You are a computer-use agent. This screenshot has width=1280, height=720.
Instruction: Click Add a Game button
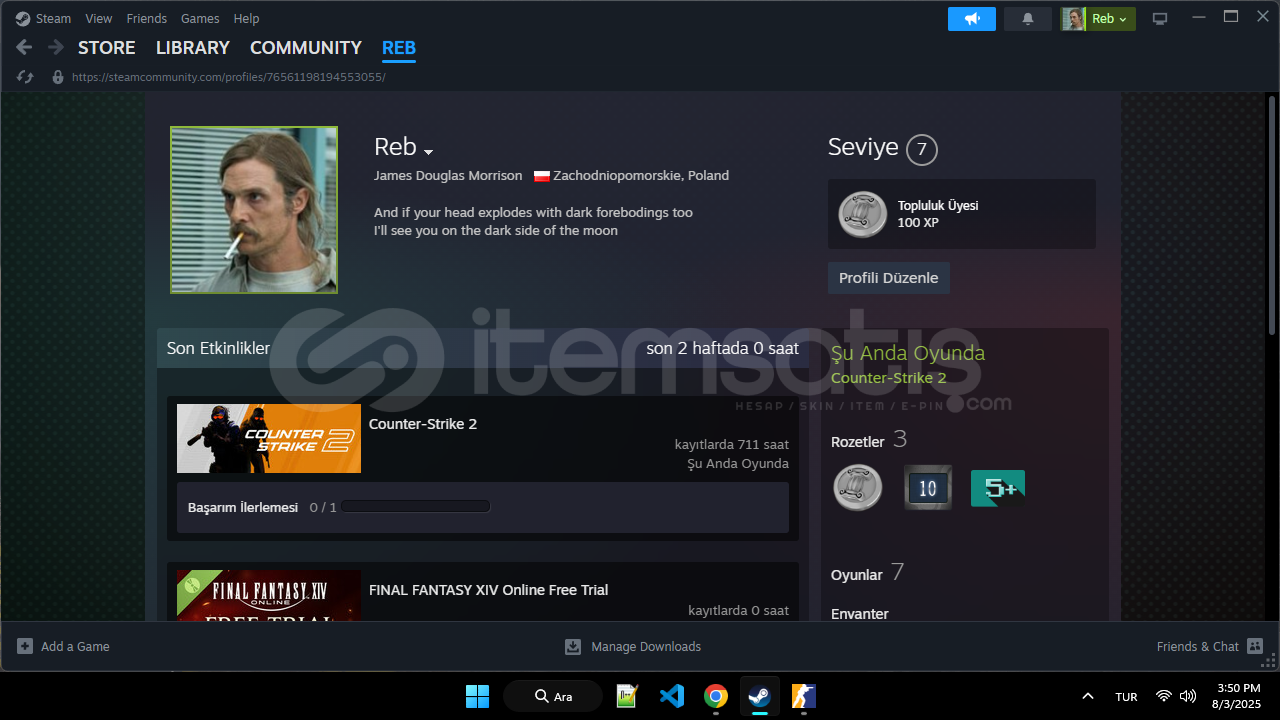[64, 647]
